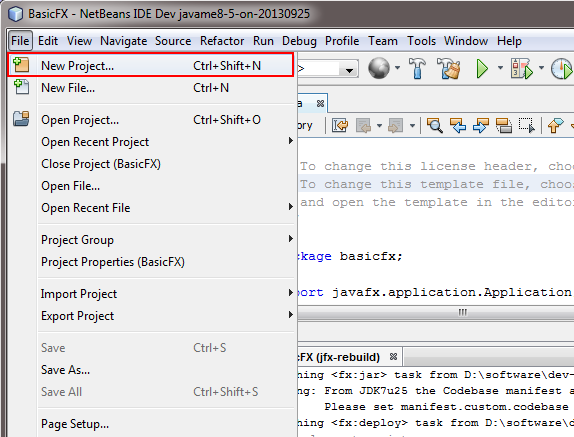Toggle Highlight Search icon in editor toolbar
Image resolution: width=574 pixels, height=437 pixels.
[x=504, y=126]
